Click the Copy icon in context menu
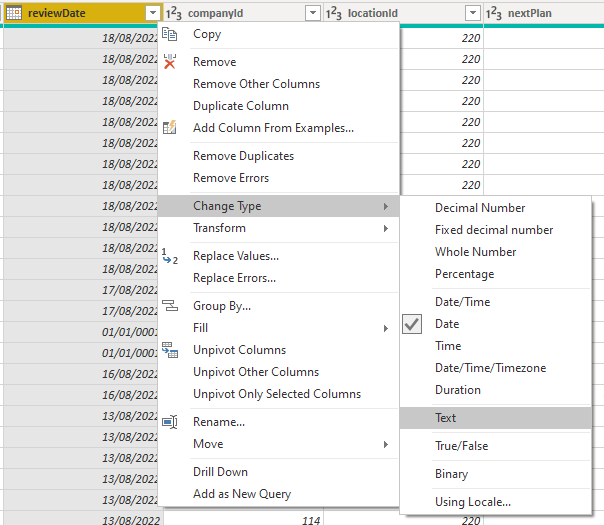This screenshot has height=525, width=604. 169,34
